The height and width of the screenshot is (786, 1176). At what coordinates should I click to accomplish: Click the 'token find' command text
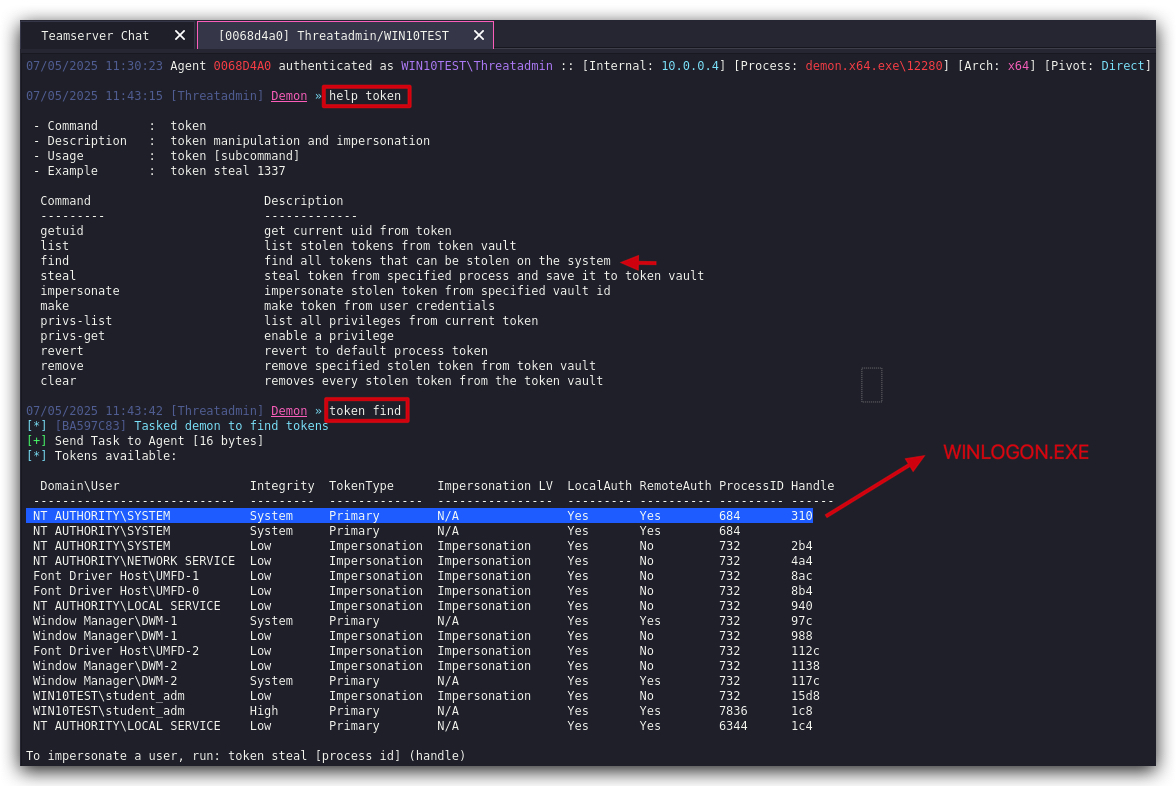pos(365,411)
